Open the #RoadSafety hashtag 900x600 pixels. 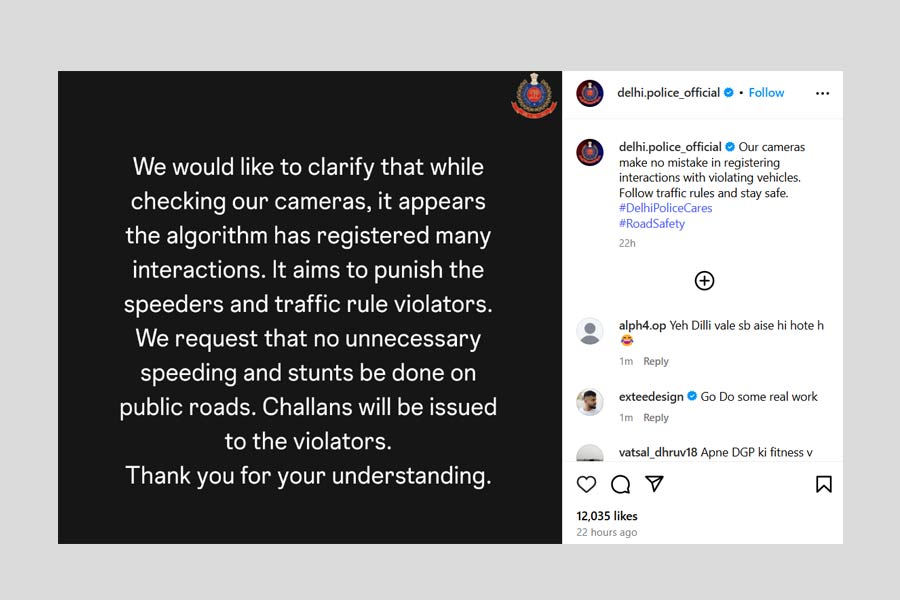coord(652,223)
